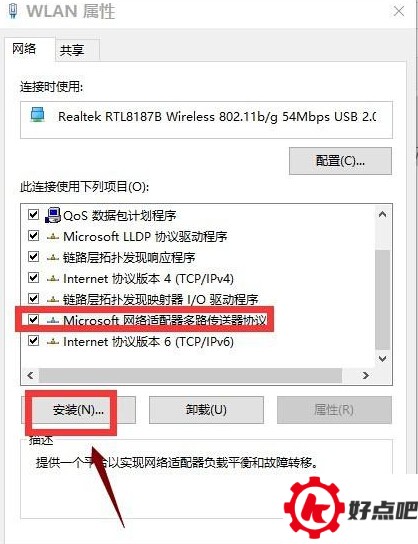Image resolution: width=418 pixels, height=544 pixels.
Task: Click the 好点吧 gear logo
Action: [314, 508]
